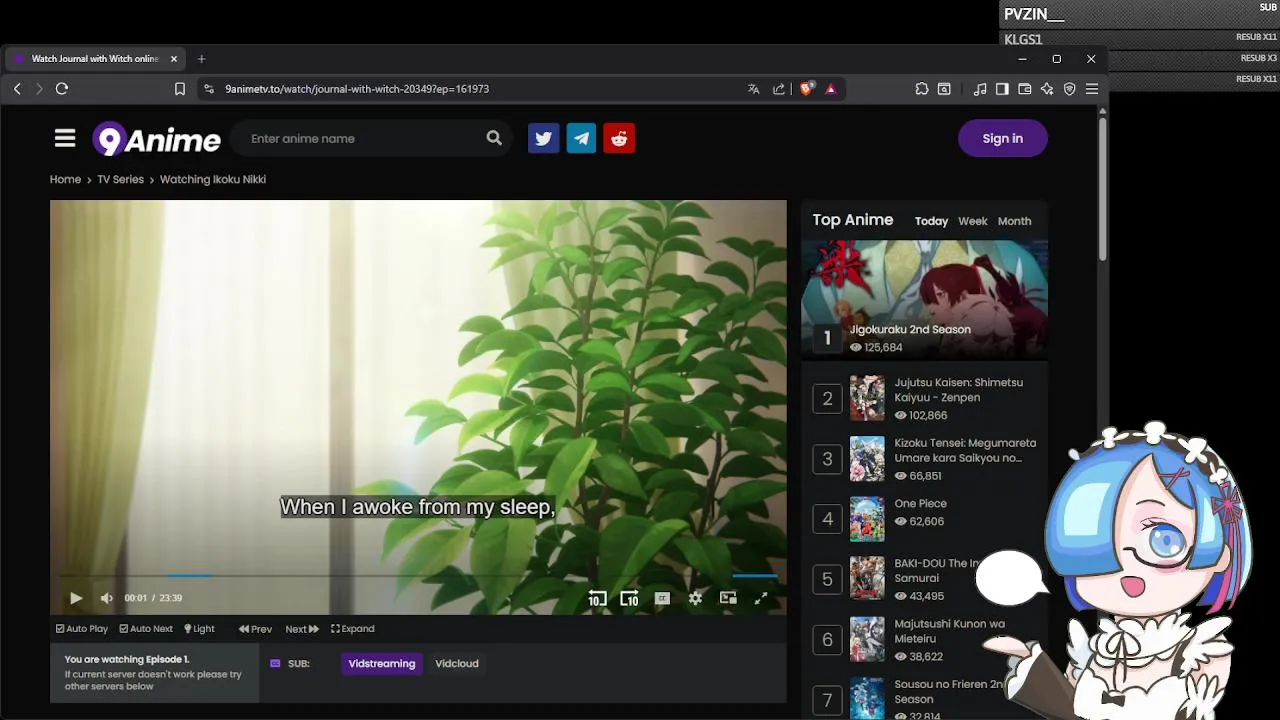Open Brave Rewards triangle icon
This screenshot has height=720, width=1280.
pyautogui.click(x=831, y=89)
